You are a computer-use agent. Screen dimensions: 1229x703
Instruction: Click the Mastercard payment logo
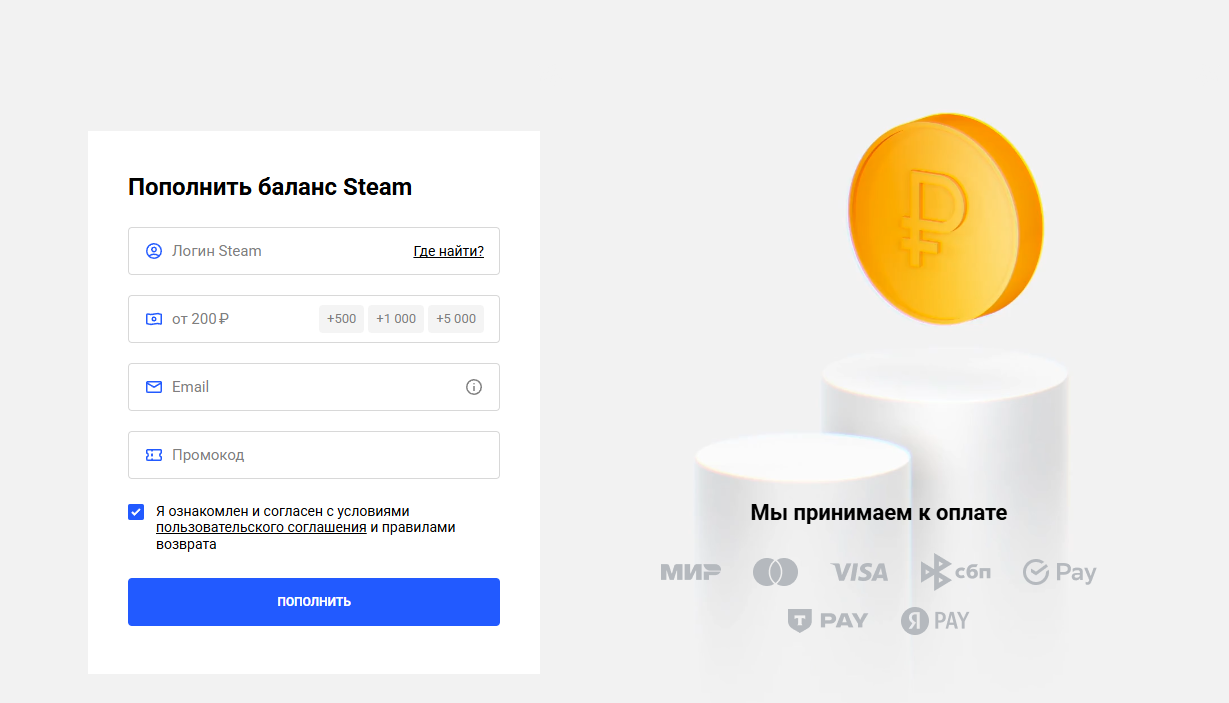coord(775,572)
